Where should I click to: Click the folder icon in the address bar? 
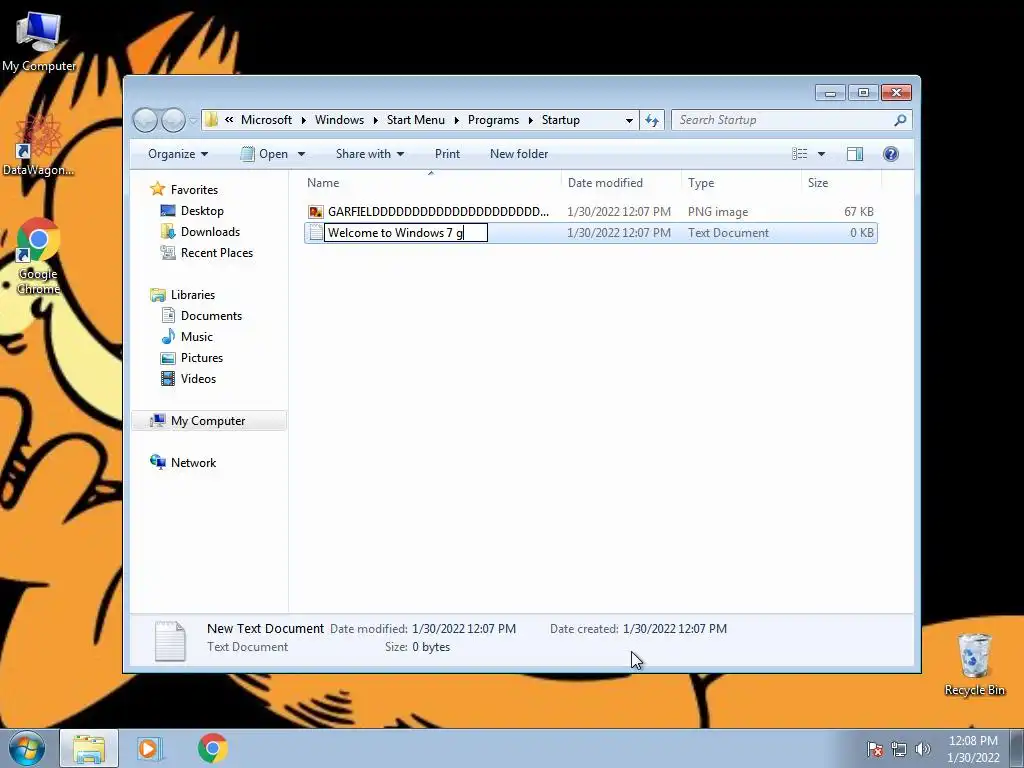click(211, 120)
